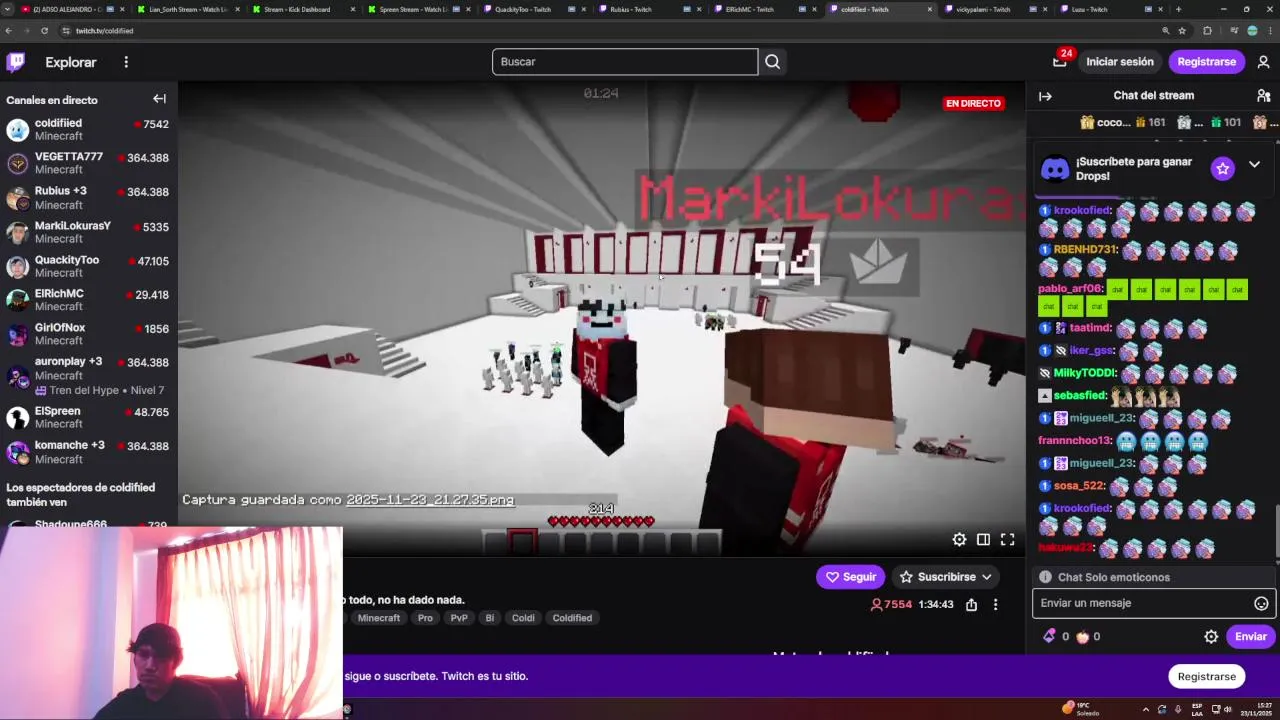Screen dimensions: 1280x720
Task: Click the purple star Drops icon
Action: (1222, 168)
